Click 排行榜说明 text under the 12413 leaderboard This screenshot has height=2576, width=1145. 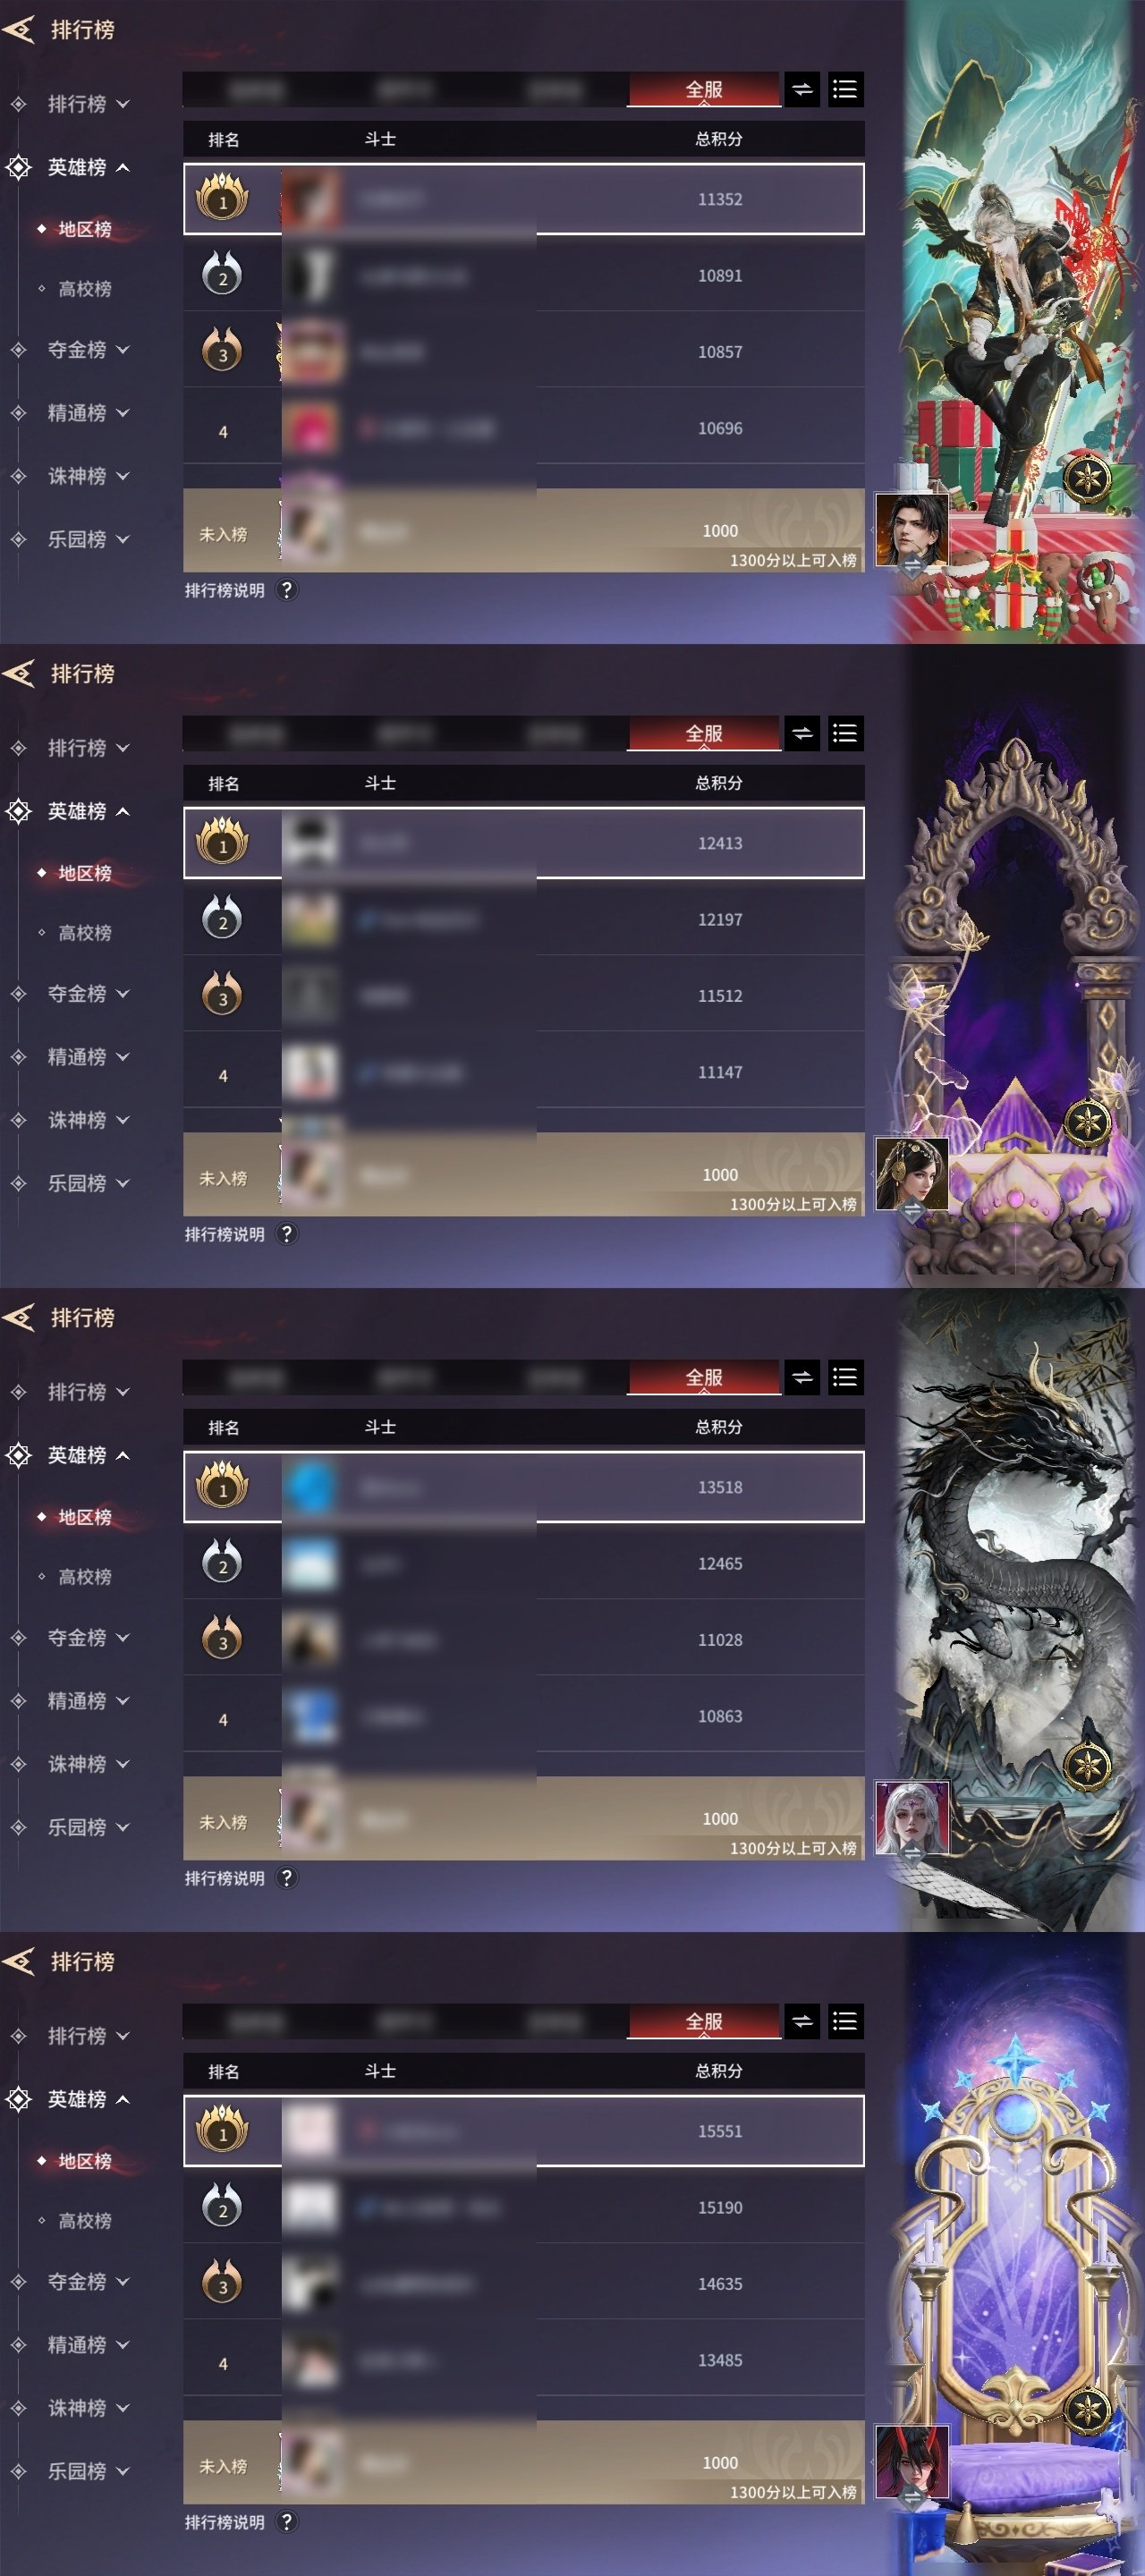coord(225,1234)
